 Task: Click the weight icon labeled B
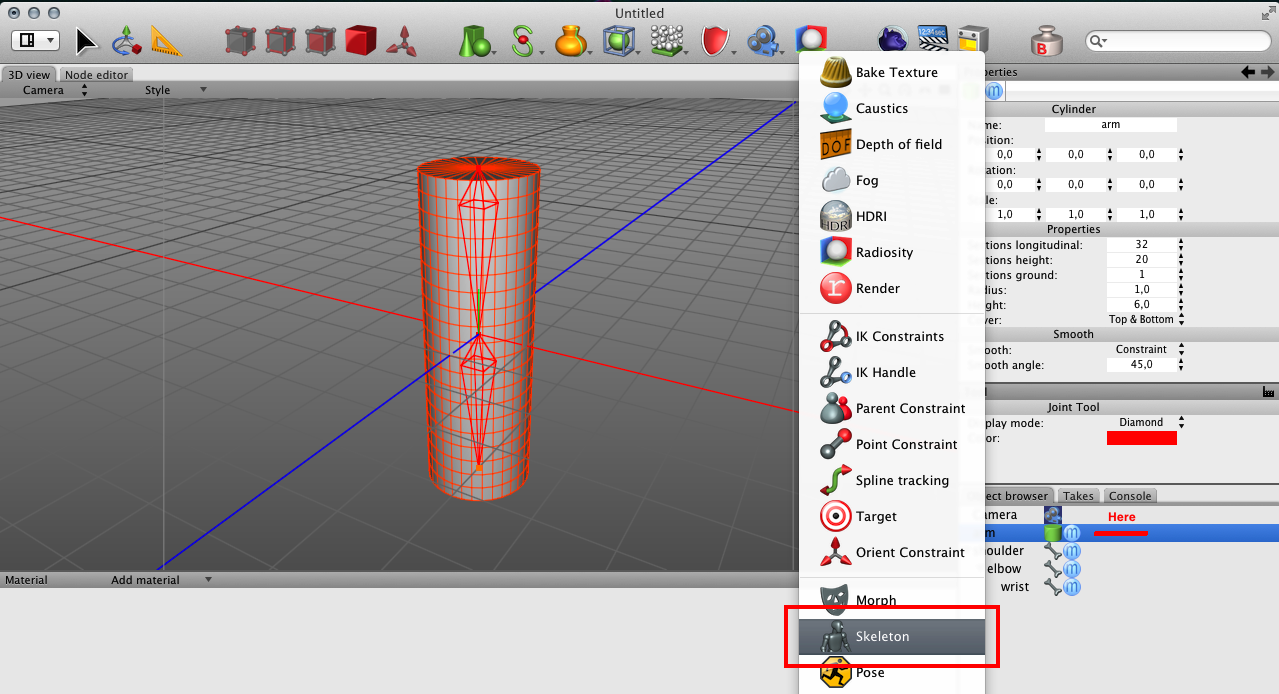coord(1046,41)
